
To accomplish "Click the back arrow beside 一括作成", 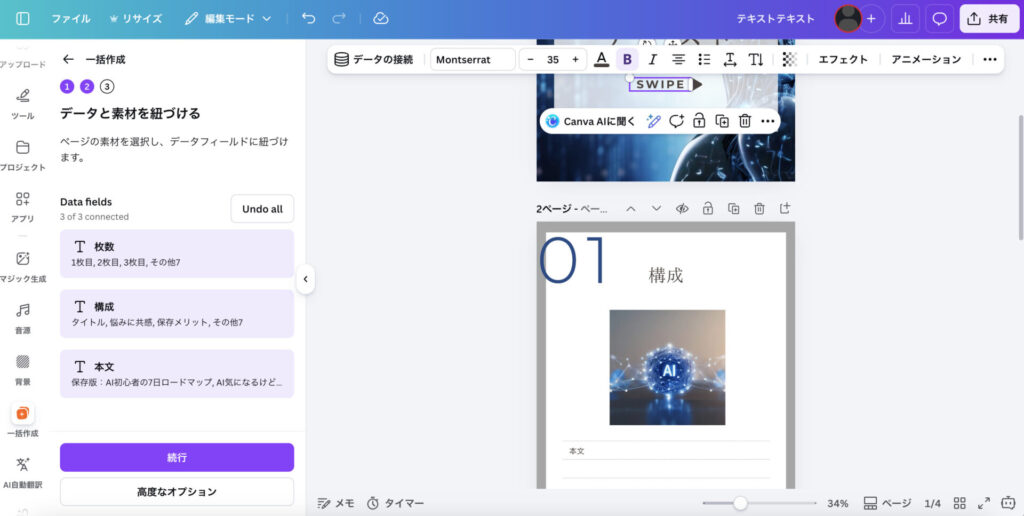I will [68, 59].
